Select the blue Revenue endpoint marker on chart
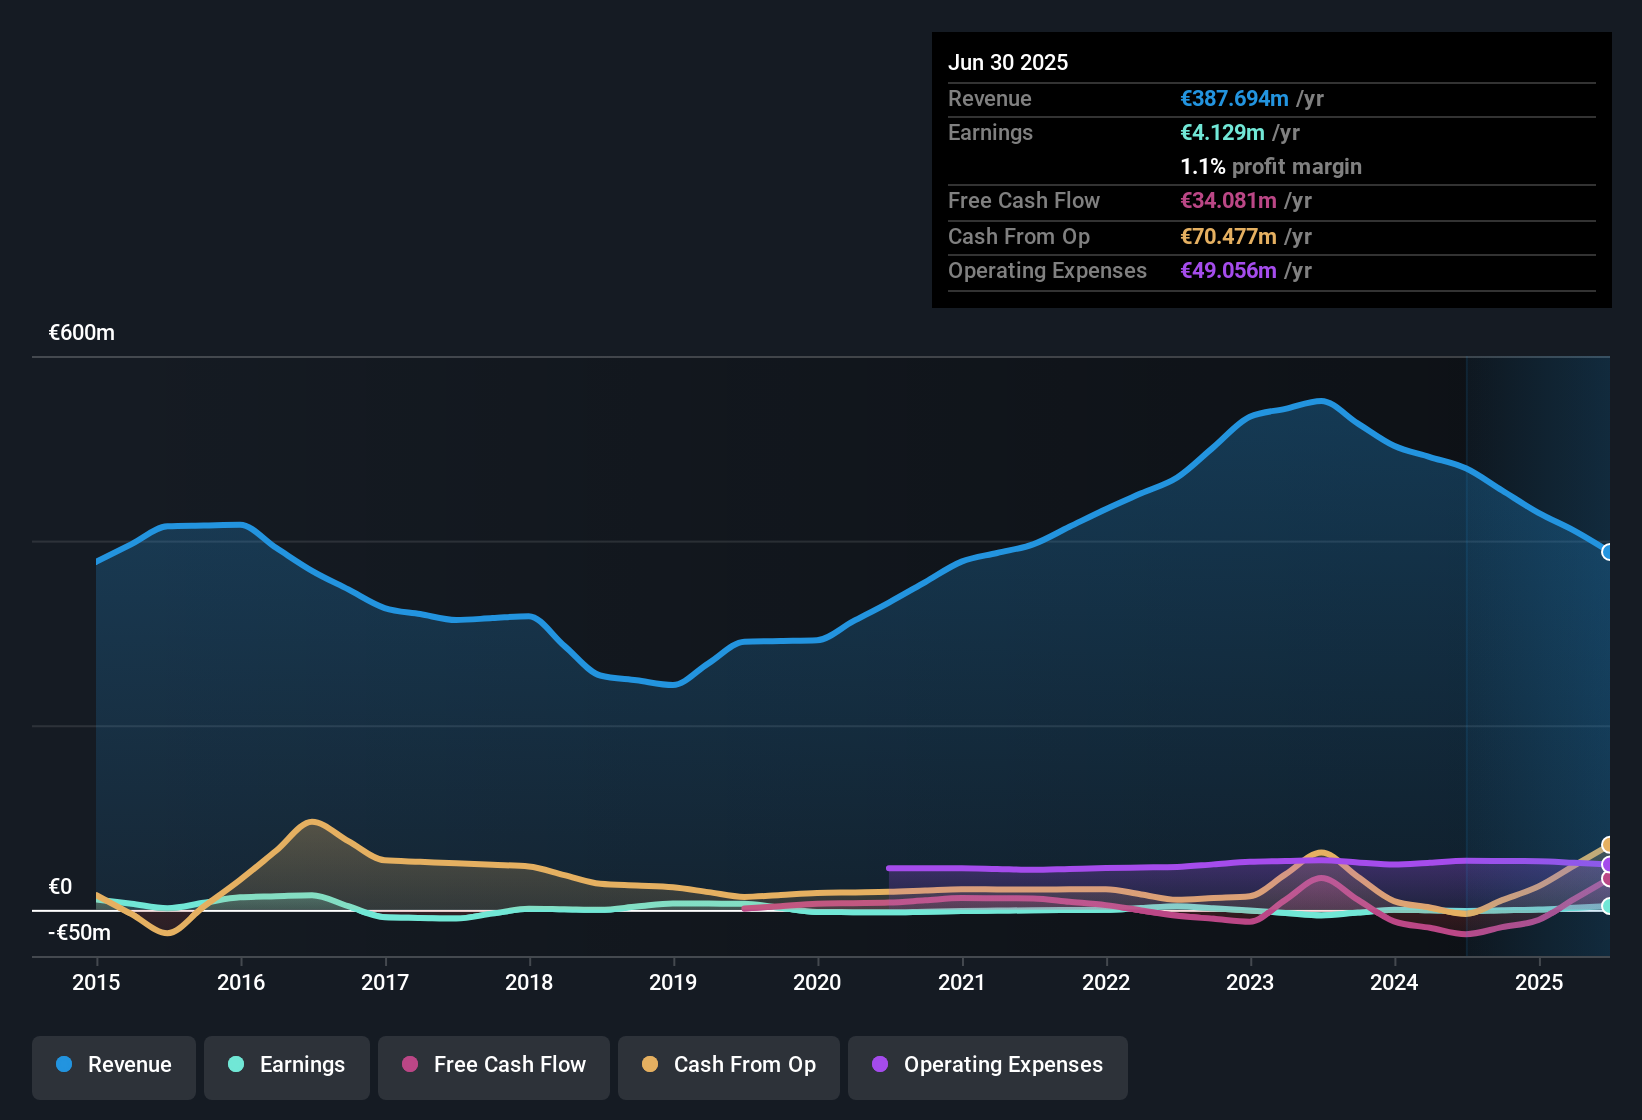The image size is (1642, 1120). [x=1607, y=552]
